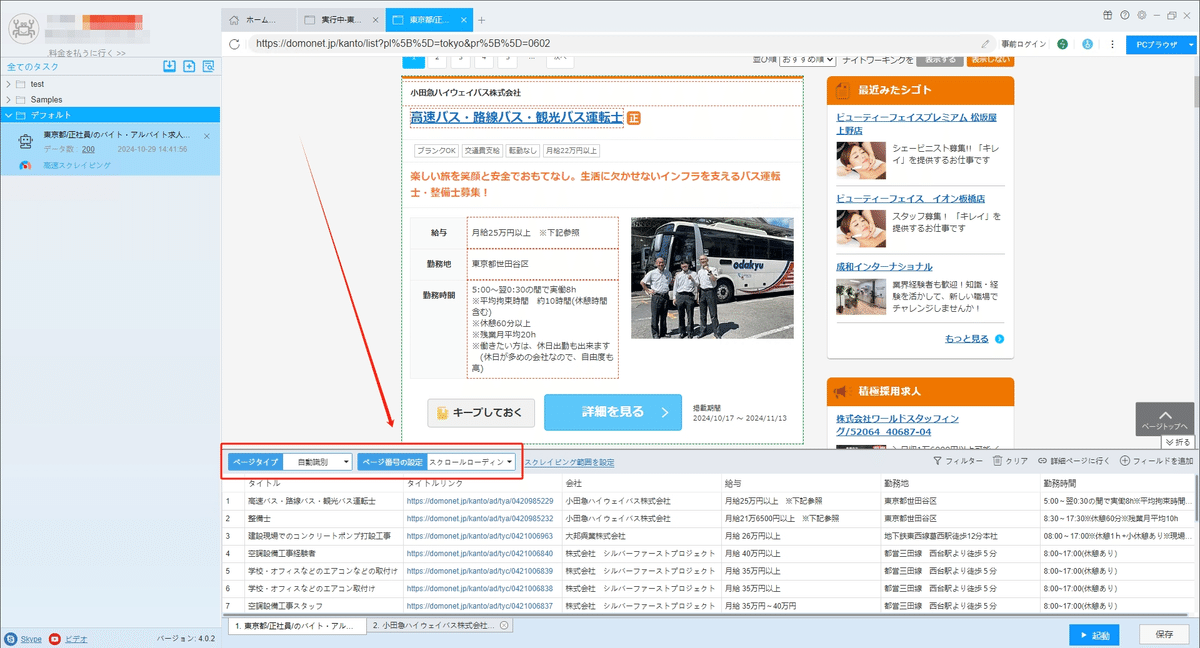Click the gray 表示する button
1200x648 pixels.
click(939, 60)
